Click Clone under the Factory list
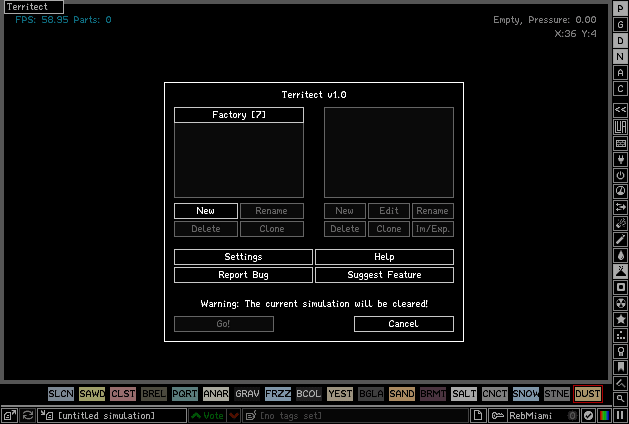The width and height of the screenshot is (629, 424). [x=272, y=229]
